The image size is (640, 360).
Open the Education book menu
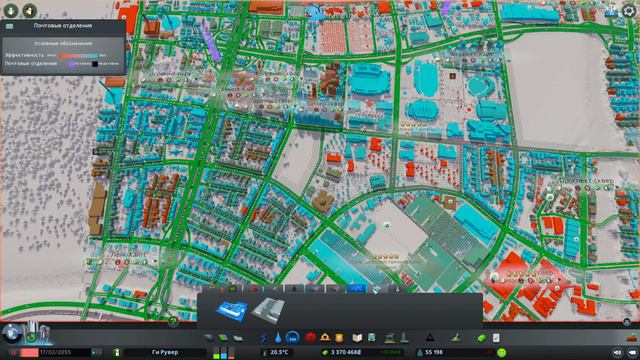[x=357, y=338]
